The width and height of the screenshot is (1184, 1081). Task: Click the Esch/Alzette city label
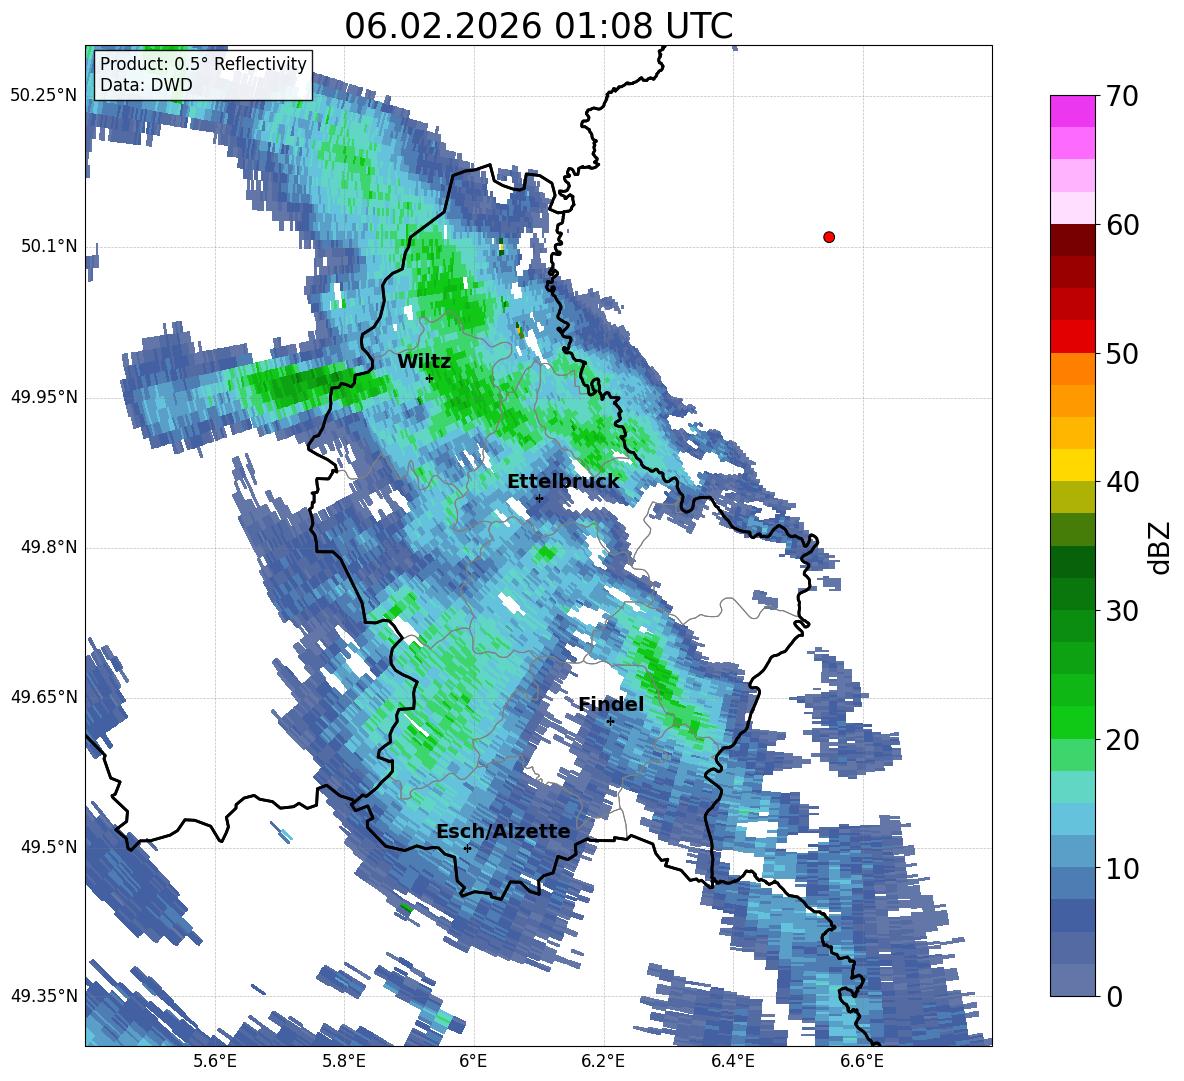click(x=503, y=831)
